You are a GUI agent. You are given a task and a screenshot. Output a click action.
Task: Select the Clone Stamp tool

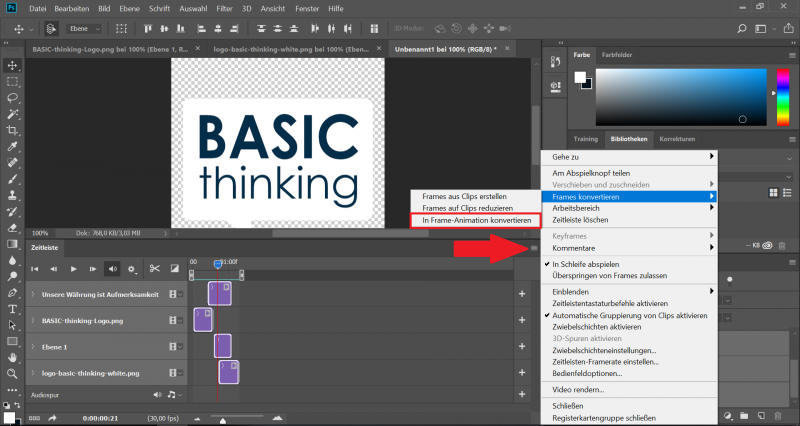pos(12,195)
